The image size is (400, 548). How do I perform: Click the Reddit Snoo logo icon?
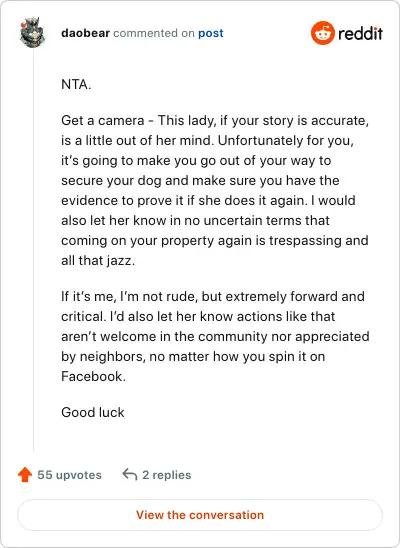[x=323, y=33]
